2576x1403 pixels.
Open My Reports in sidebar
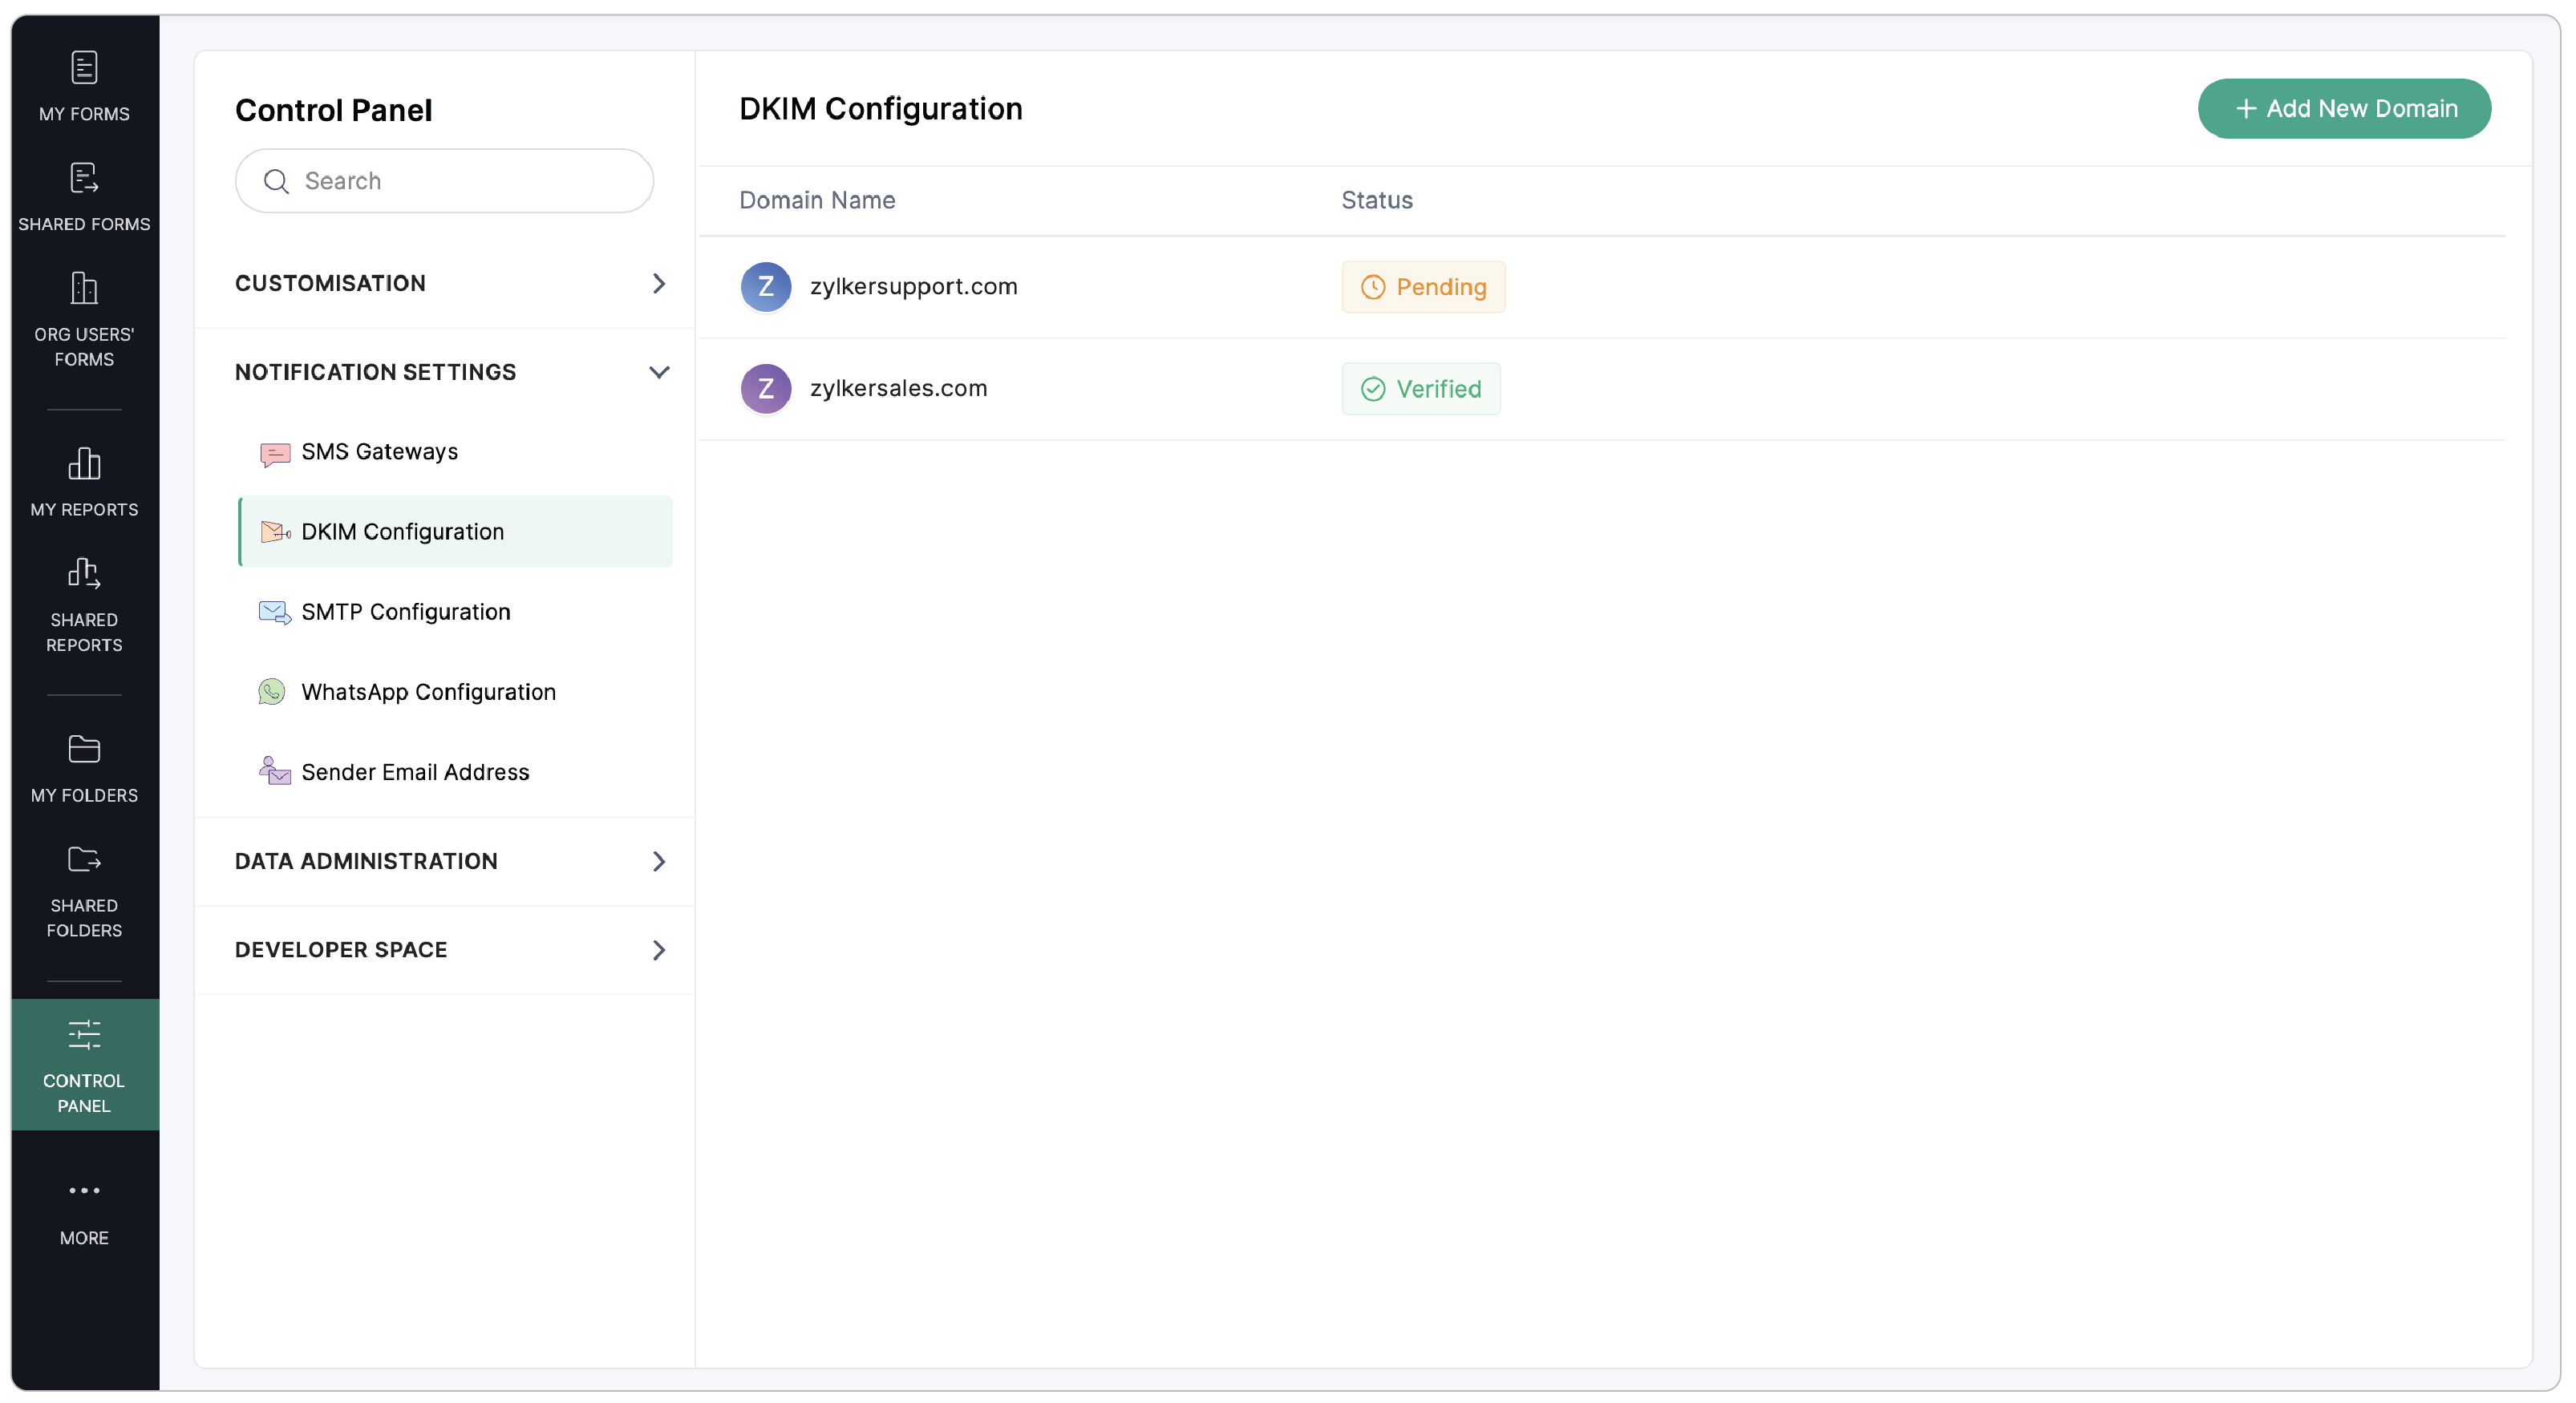[84, 482]
